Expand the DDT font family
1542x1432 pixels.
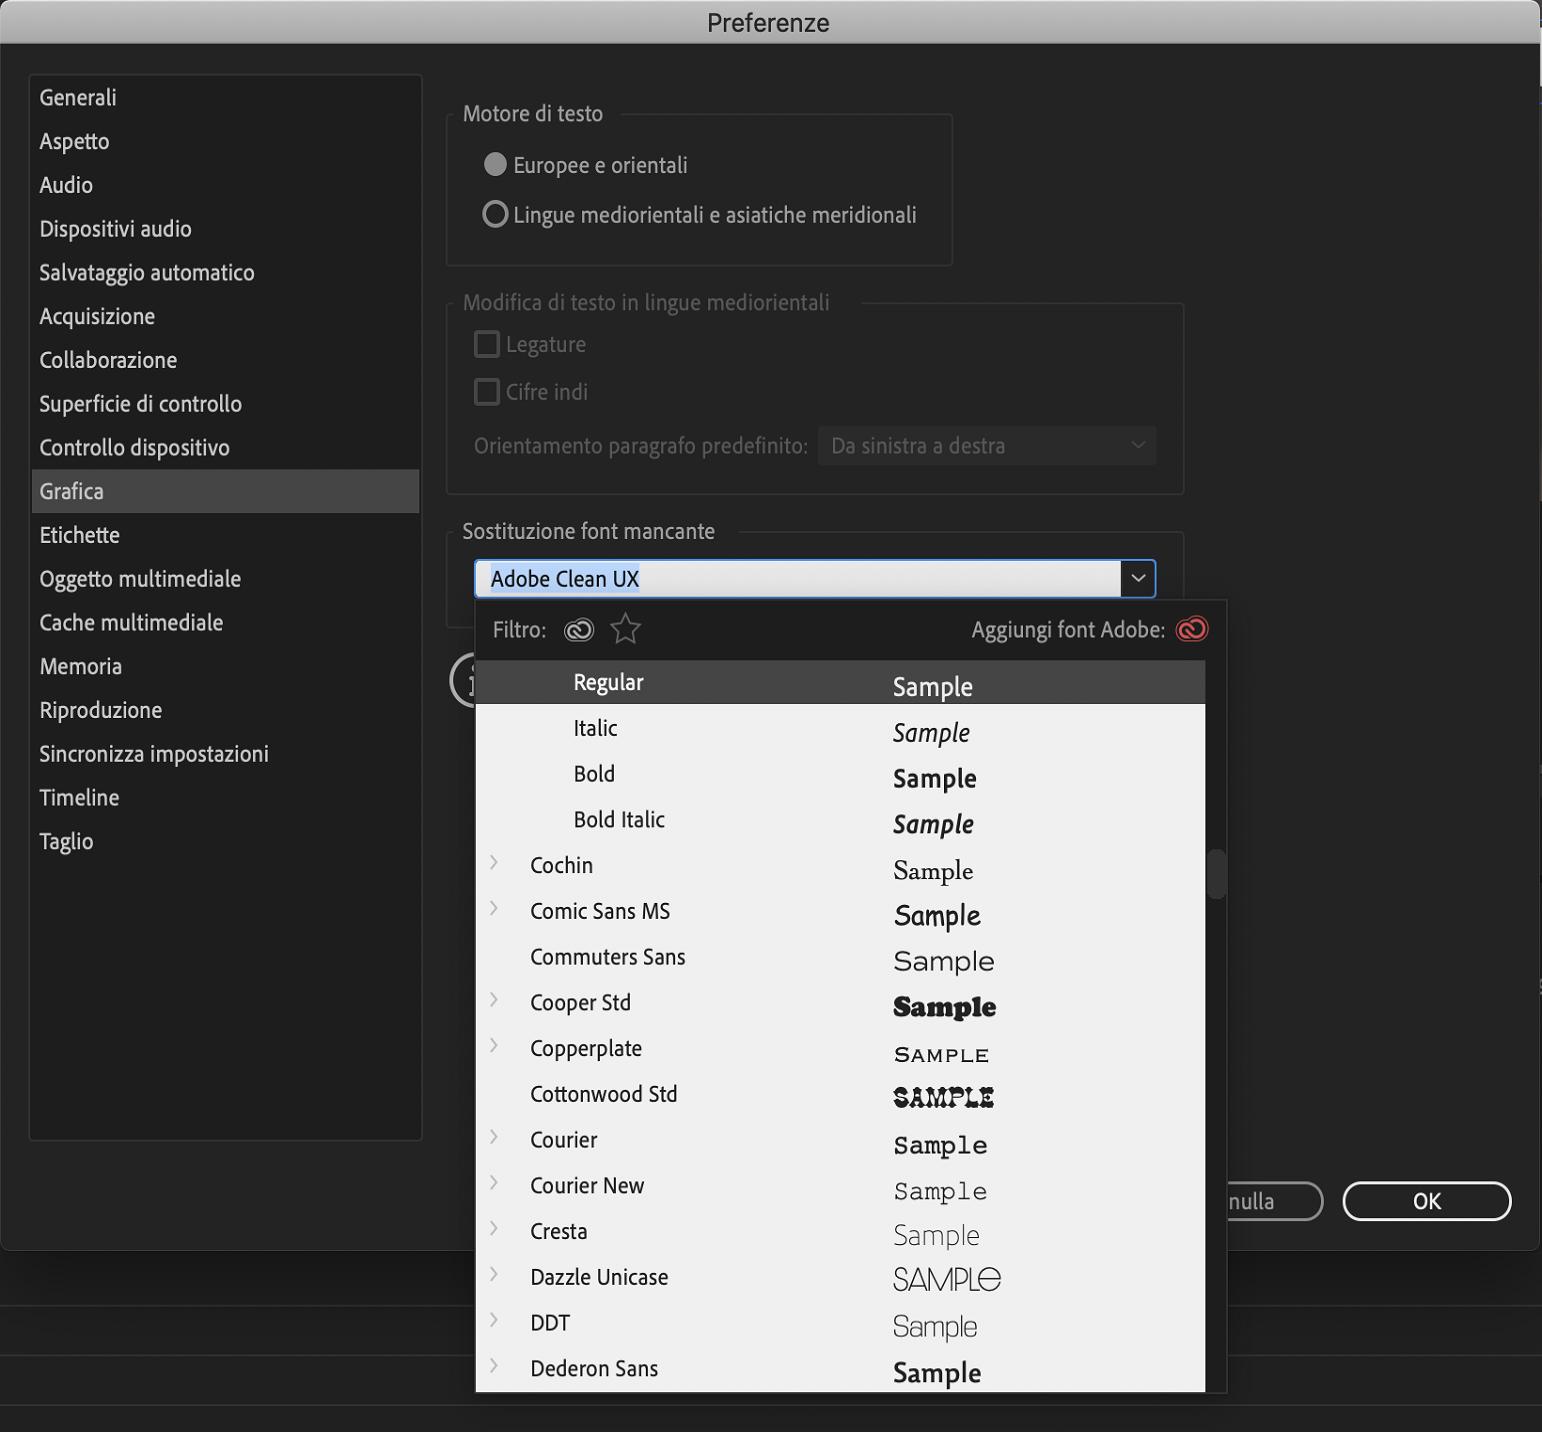(494, 1320)
